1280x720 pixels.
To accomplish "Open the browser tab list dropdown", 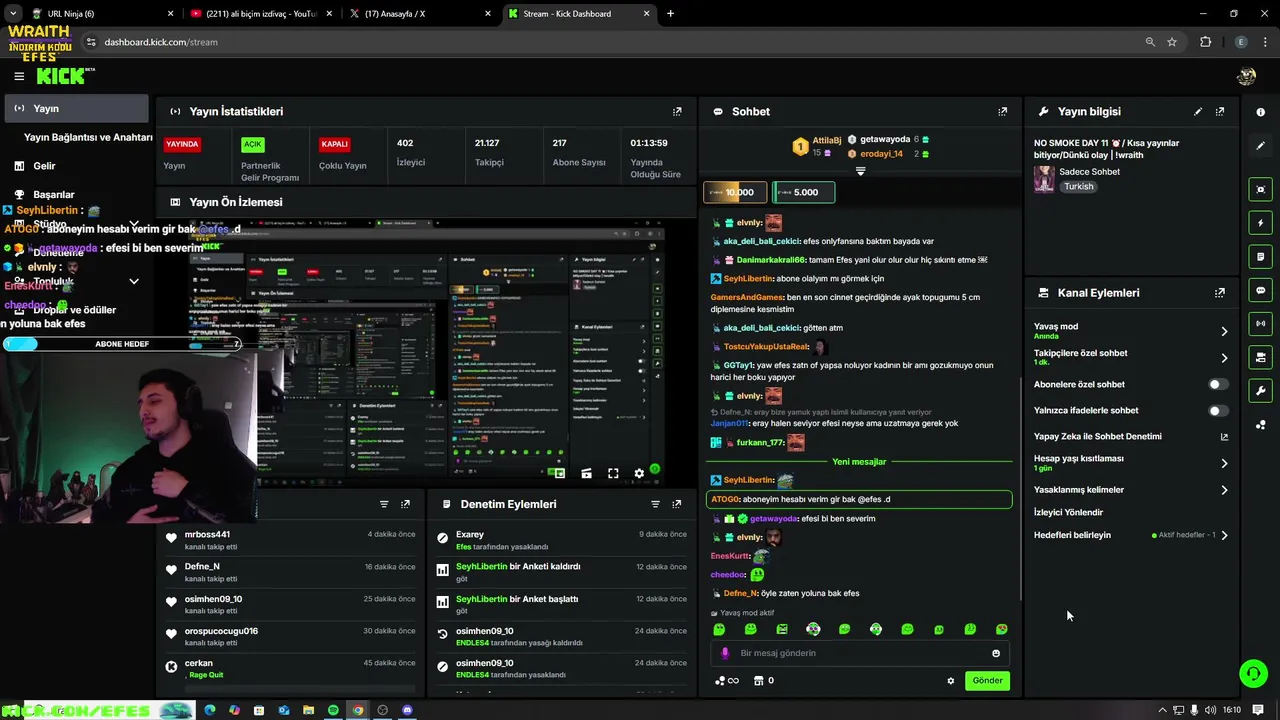I will coord(13,14).
